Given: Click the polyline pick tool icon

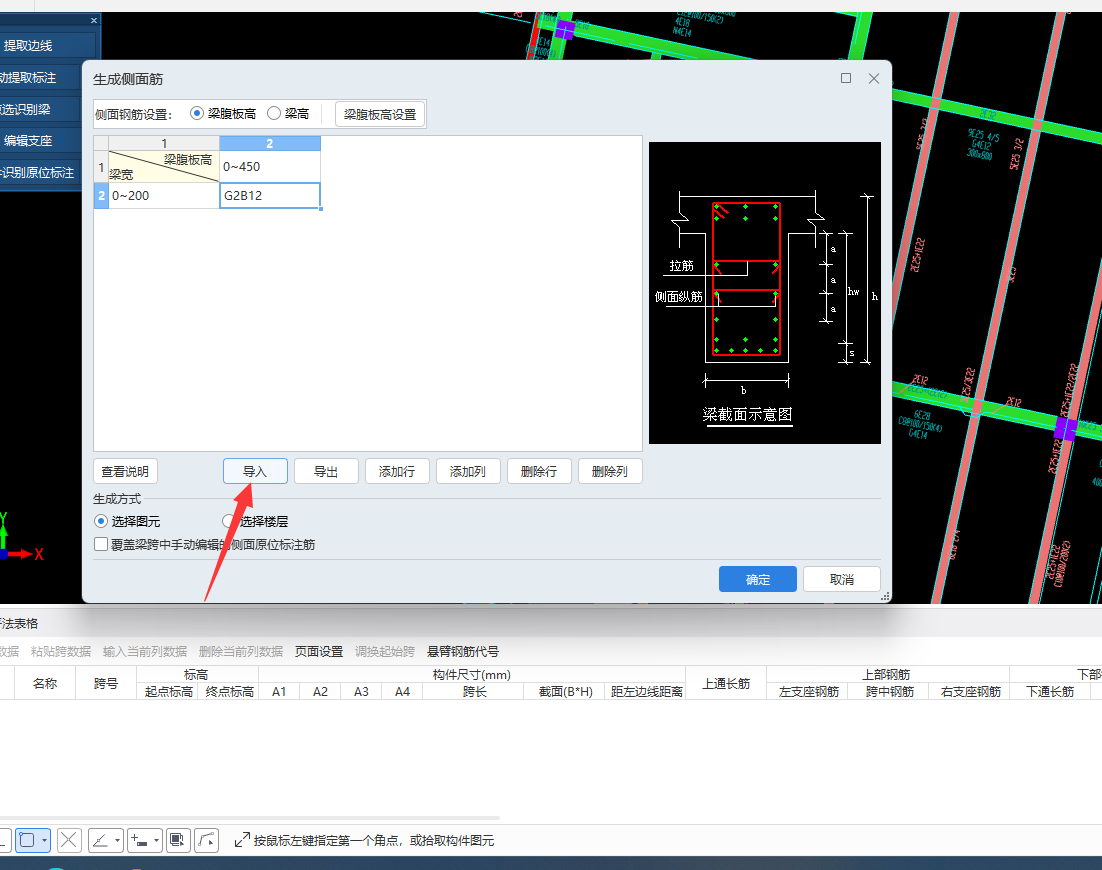Looking at the screenshot, I should (x=206, y=840).
